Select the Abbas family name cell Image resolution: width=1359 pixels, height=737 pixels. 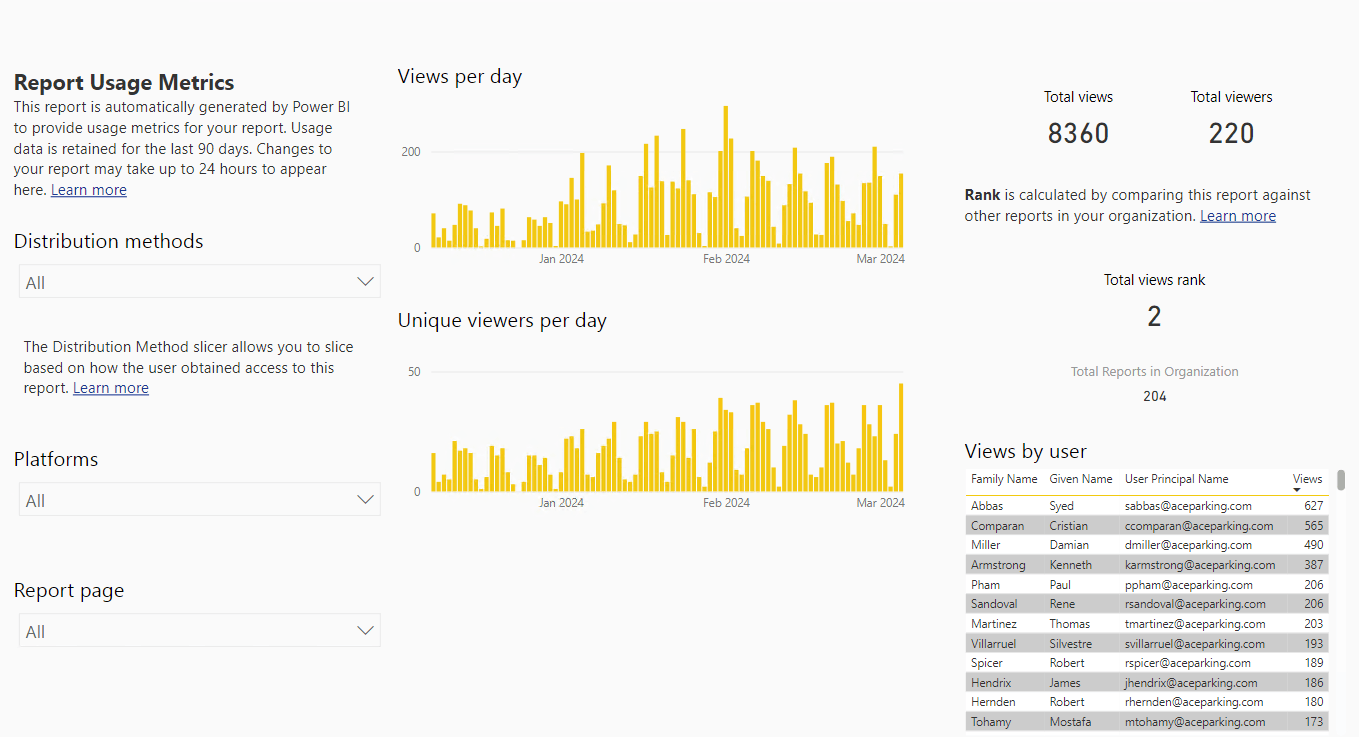click(987, 506)
